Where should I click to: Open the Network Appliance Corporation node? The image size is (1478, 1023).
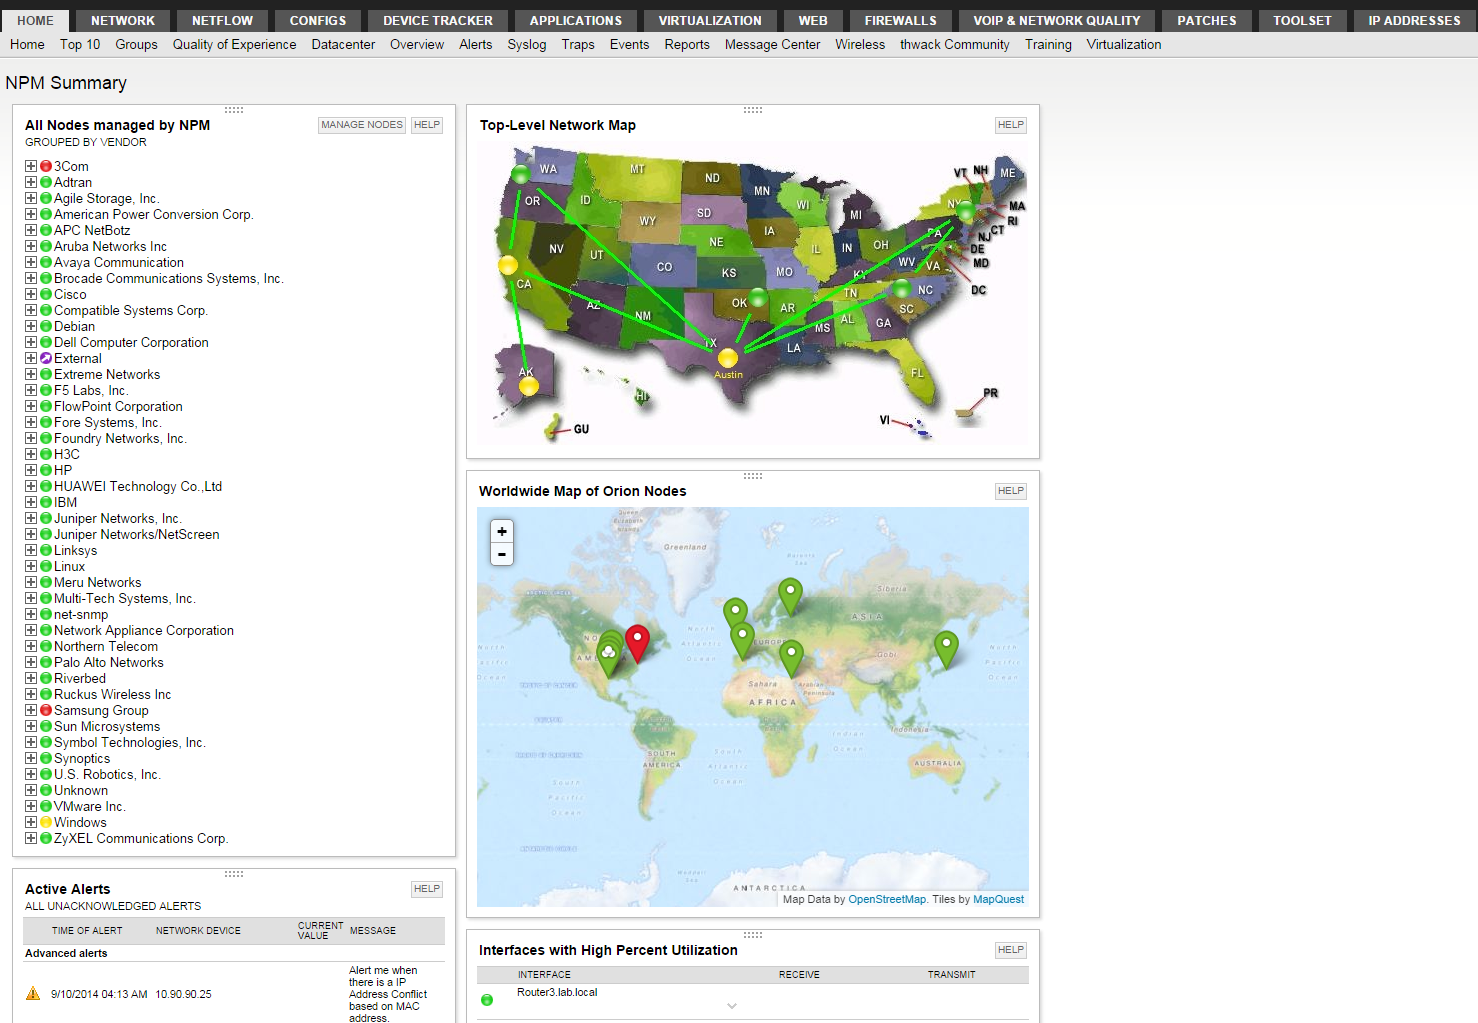pyautogui.click(x=144, y=631)
